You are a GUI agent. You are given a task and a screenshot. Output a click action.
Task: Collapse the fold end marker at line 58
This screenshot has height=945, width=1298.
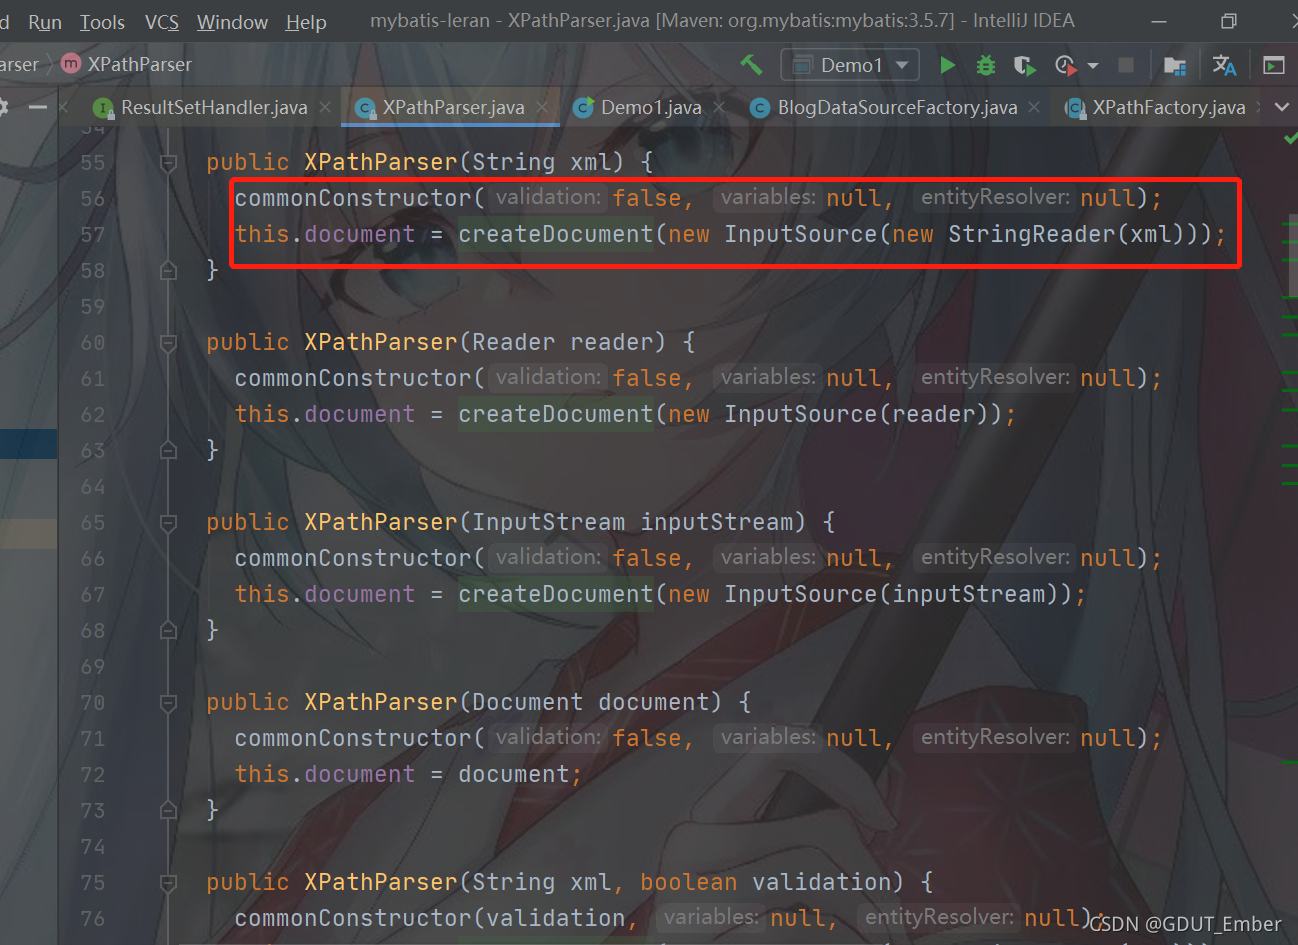point(168,270)
